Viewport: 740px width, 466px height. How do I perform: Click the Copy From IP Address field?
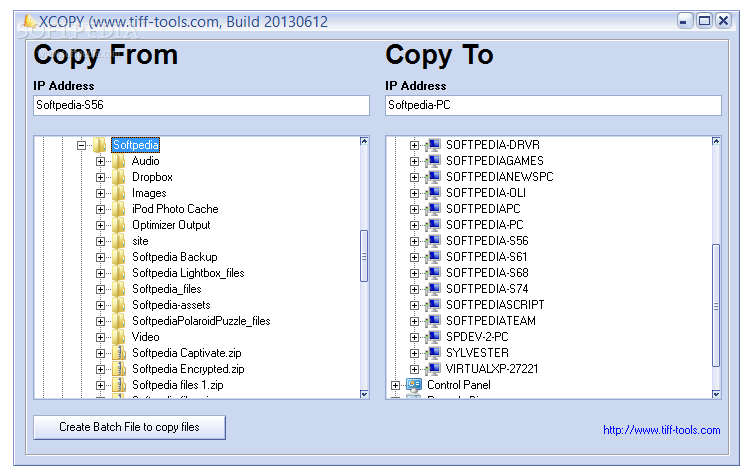point(201,105)
